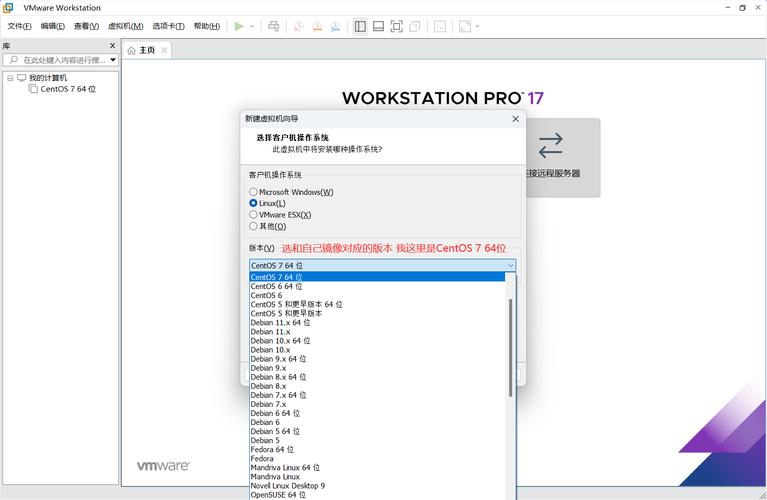Click the green power-on play icon
This screenshot has width=767, height=500.
(239, 26)
